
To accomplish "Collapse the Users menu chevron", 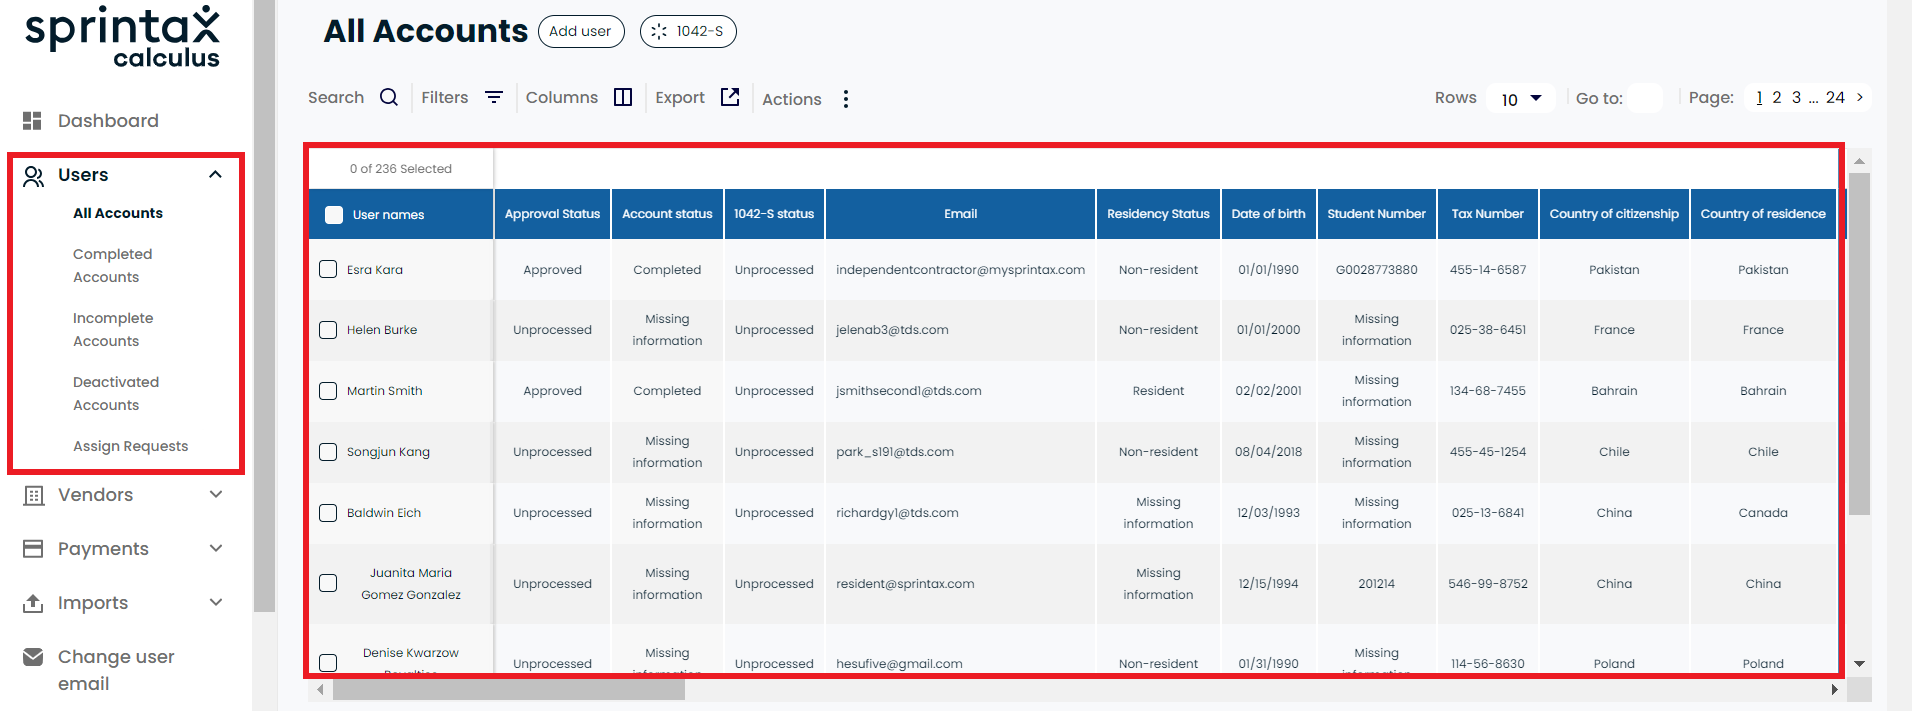I will coord(215,175).
